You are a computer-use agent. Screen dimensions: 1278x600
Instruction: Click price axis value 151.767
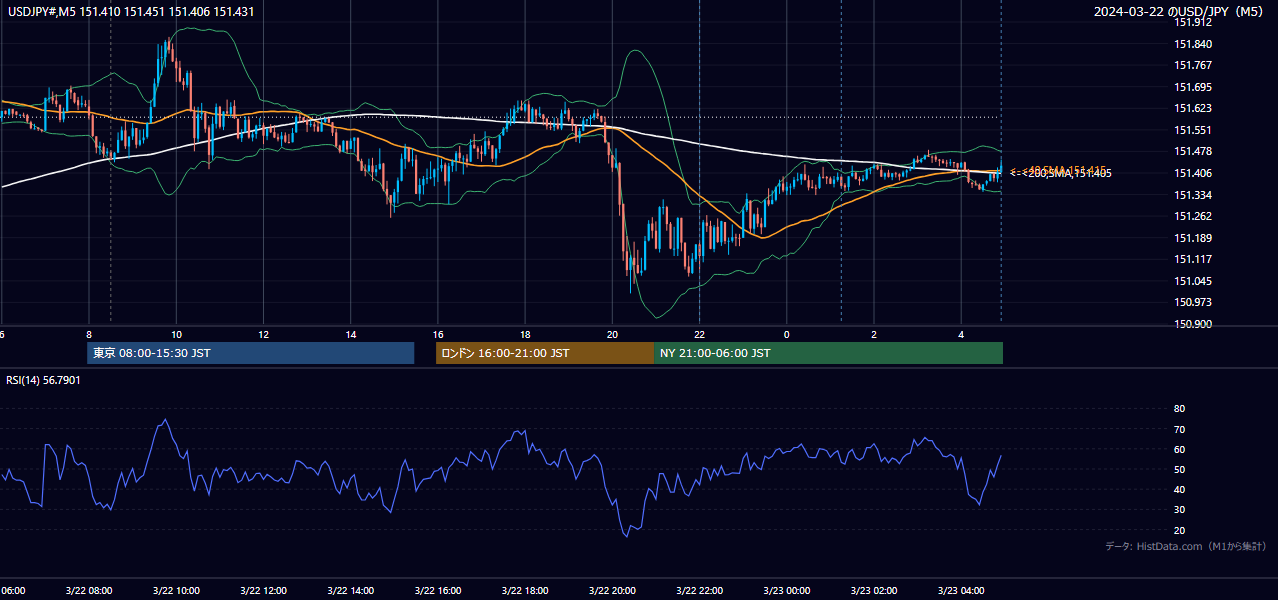(1192, 65)
